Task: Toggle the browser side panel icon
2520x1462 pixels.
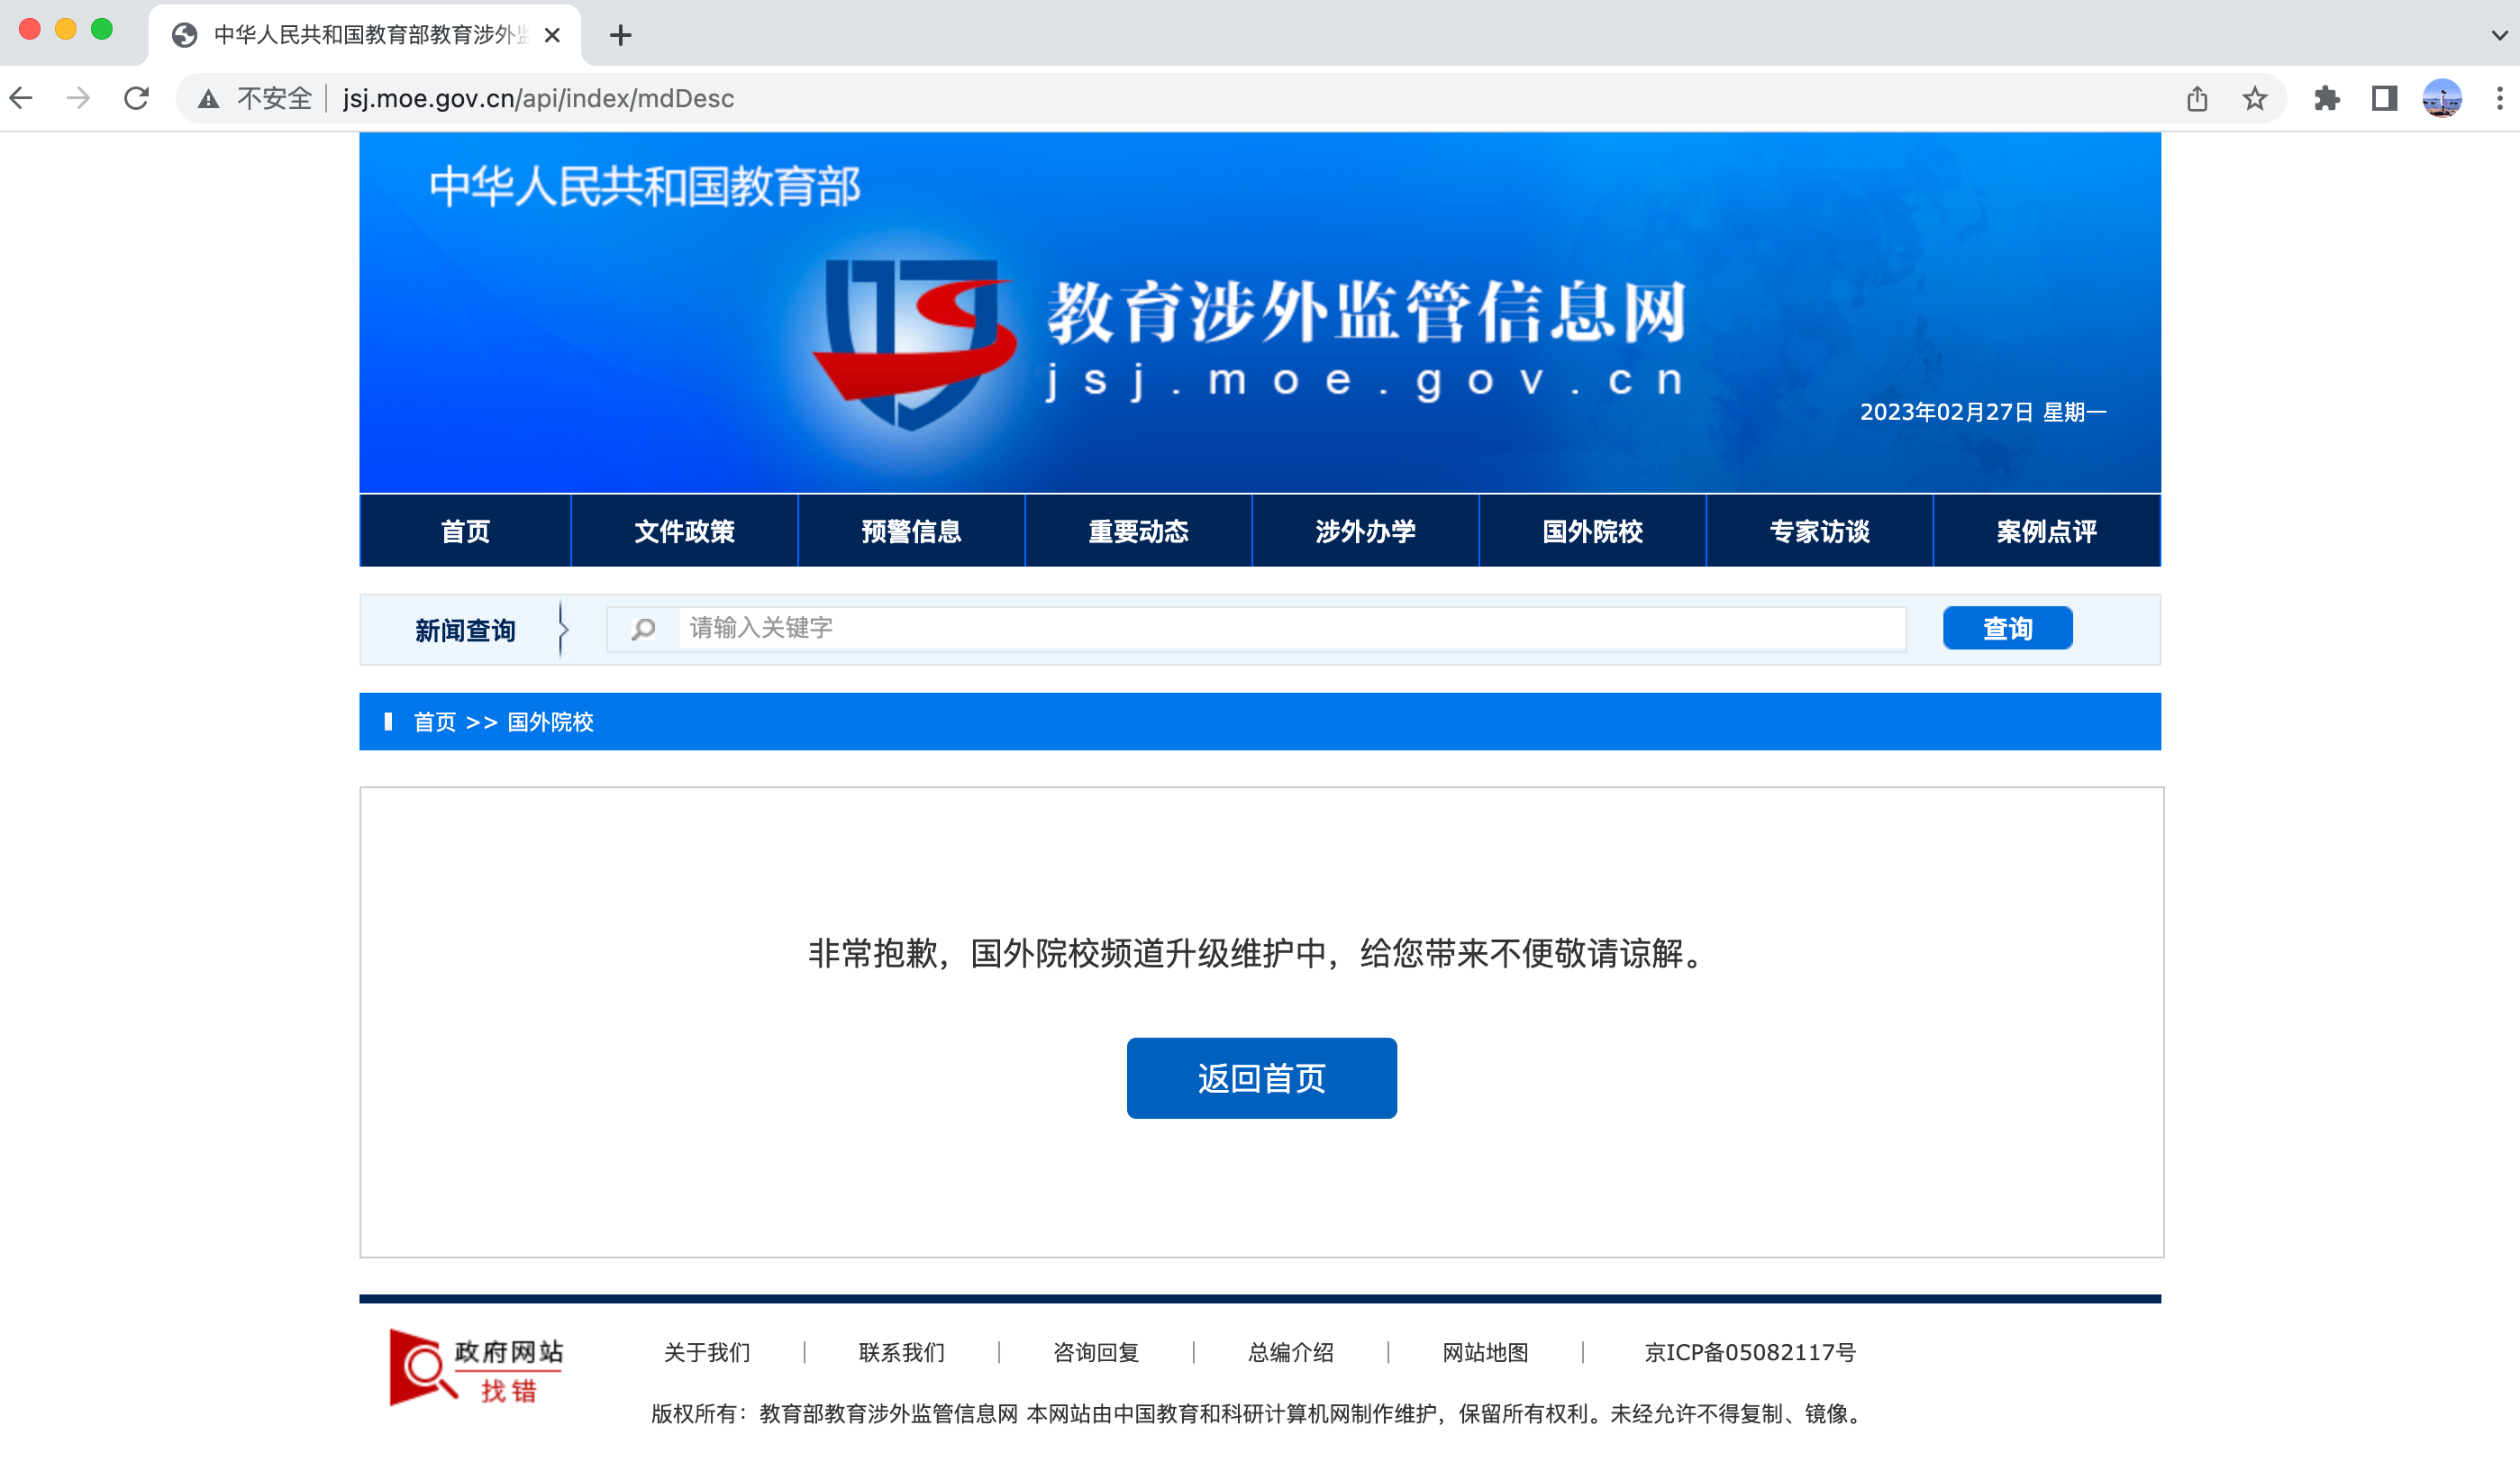Action: (2384, 98)
